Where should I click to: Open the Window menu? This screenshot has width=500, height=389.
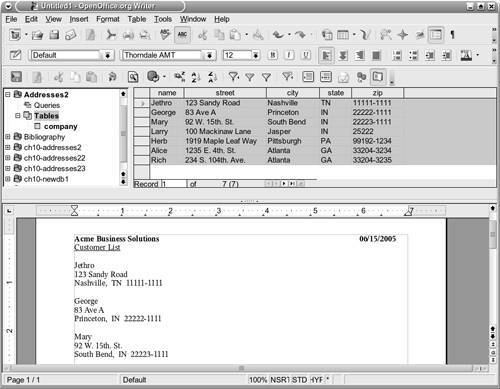click(193, 19)
